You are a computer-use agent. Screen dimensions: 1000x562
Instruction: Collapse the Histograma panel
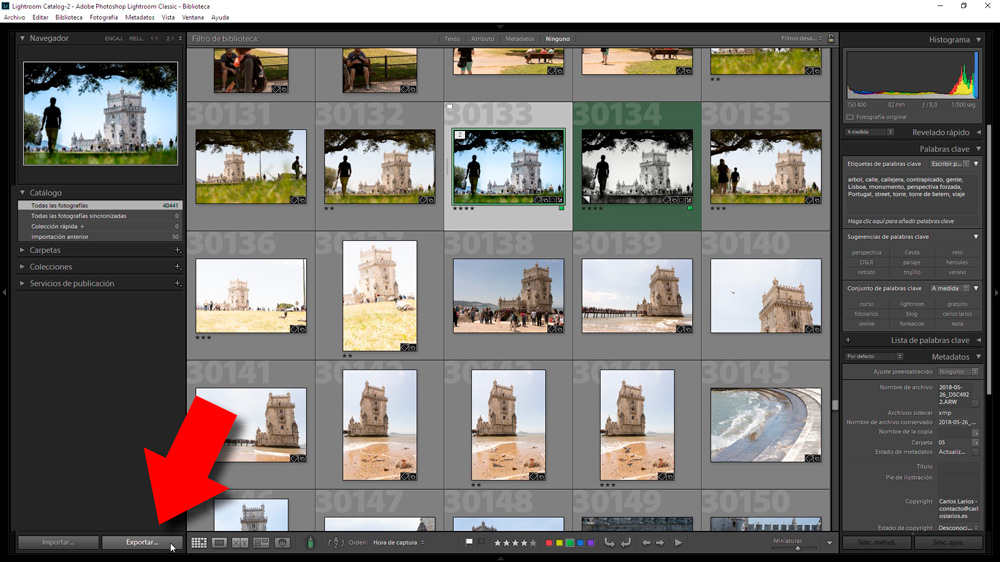coord(978,40)
